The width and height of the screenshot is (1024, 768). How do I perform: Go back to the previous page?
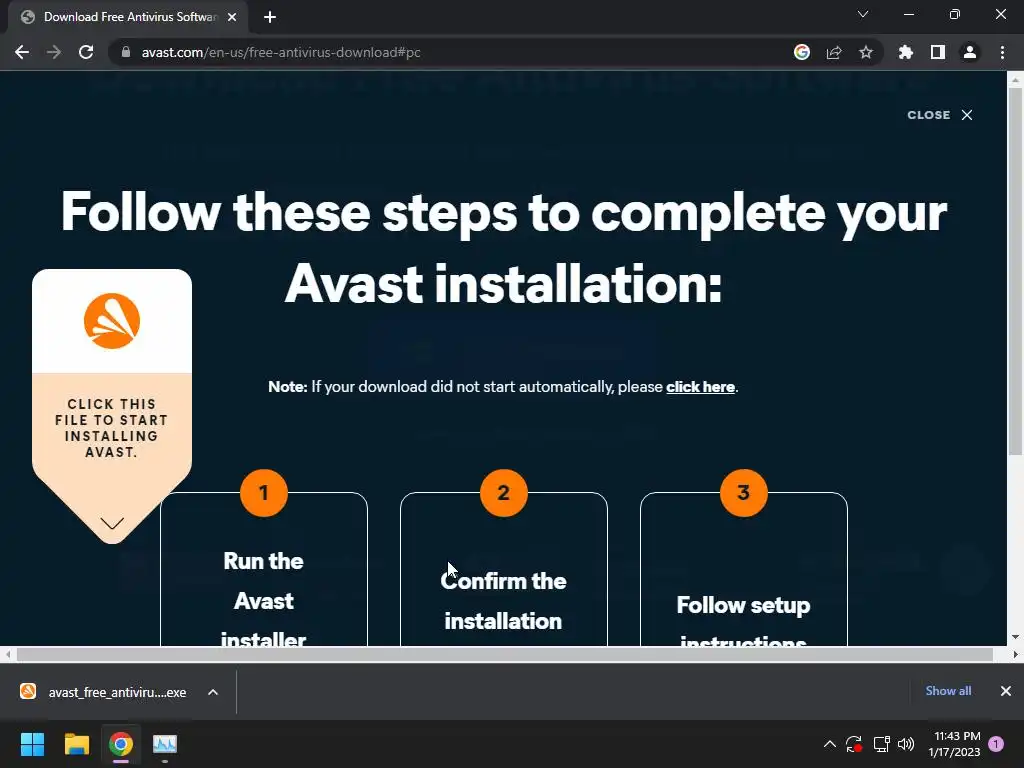click(x=22, y=52)
